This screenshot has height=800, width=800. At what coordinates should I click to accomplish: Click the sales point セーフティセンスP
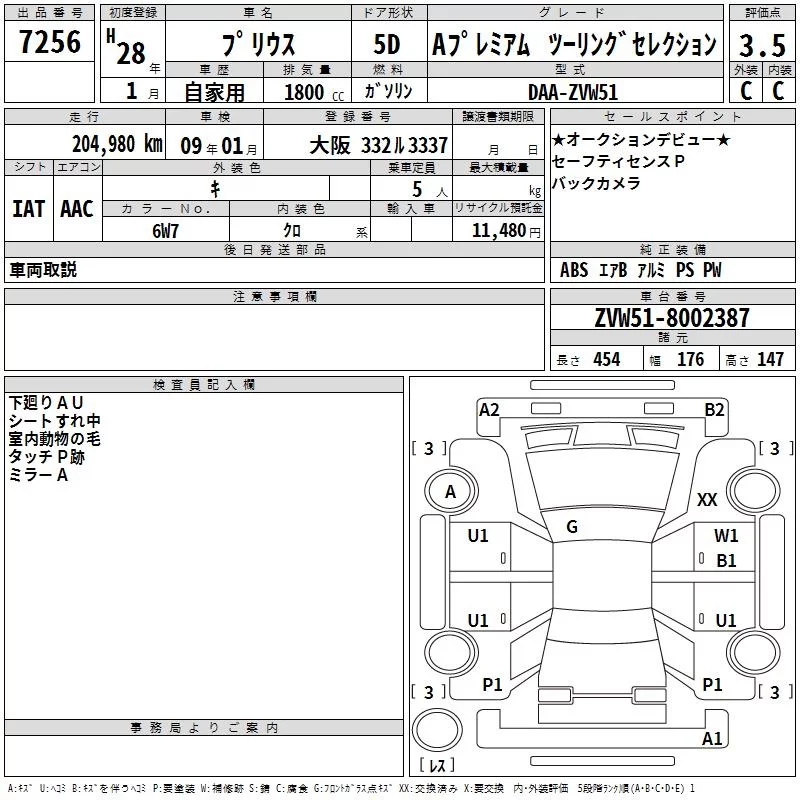coord(618,161)
